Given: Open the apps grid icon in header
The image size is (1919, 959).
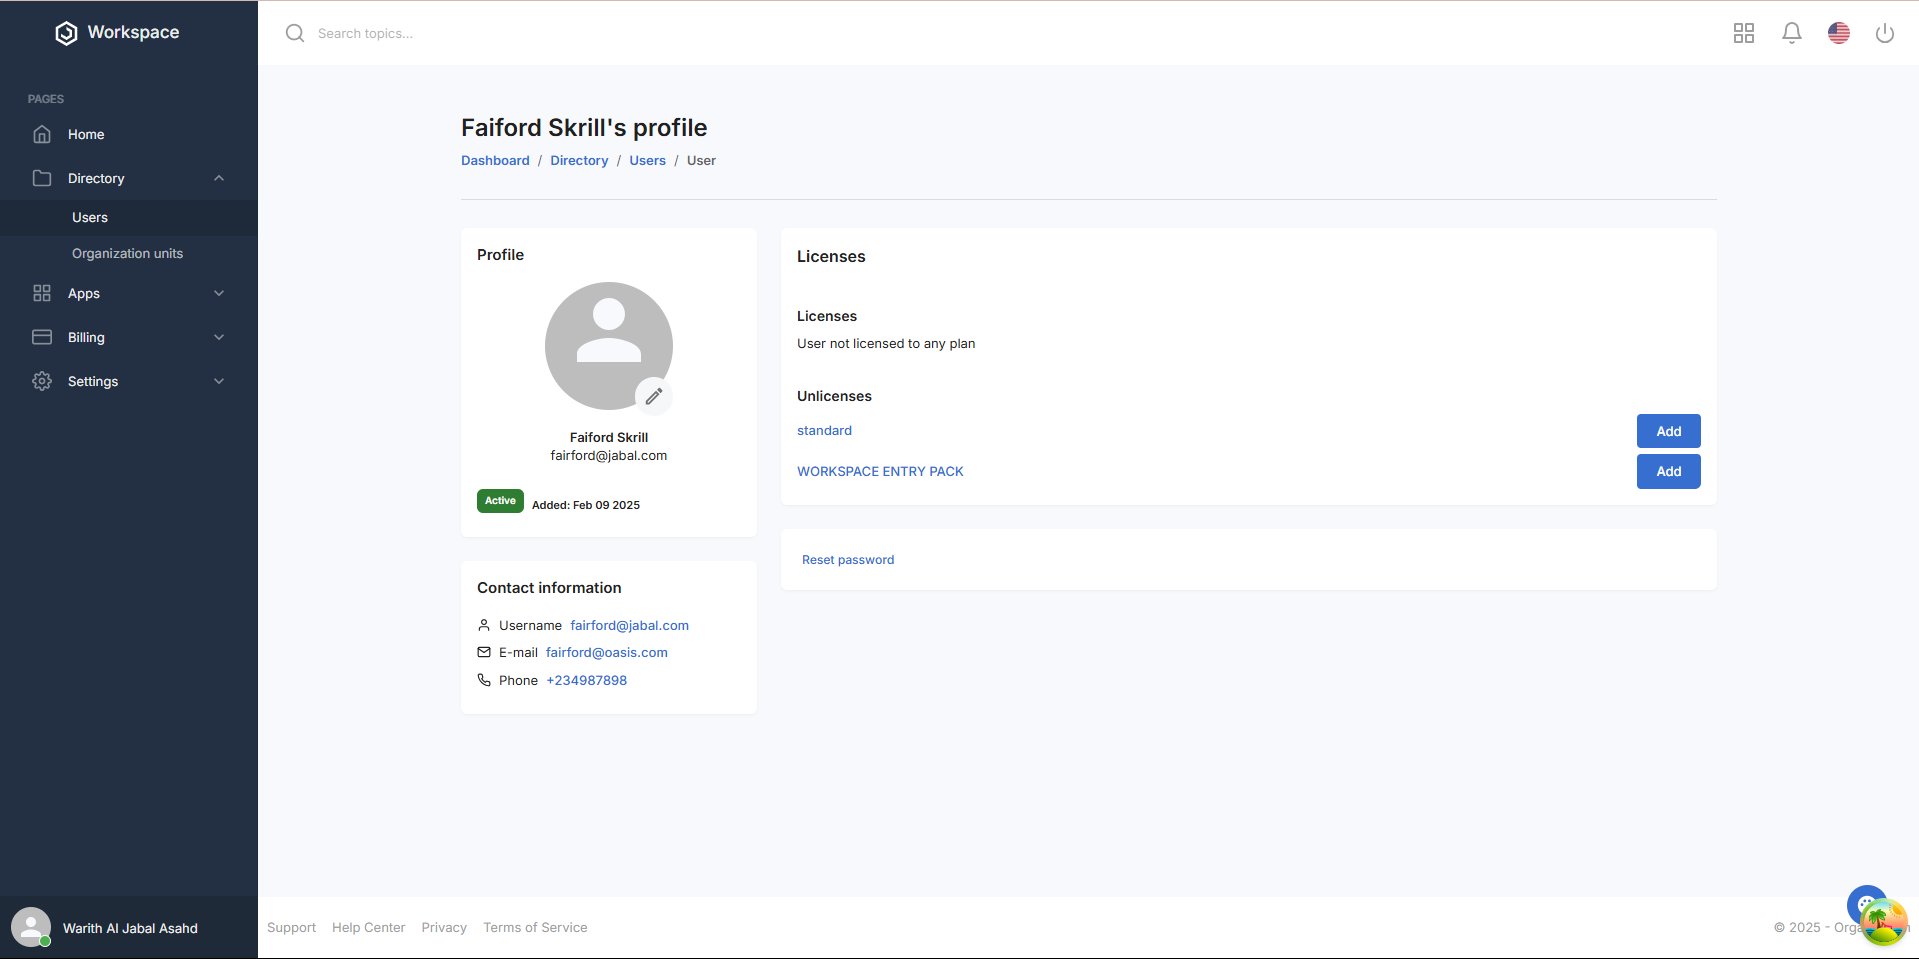Looking at the screenshot, I should tap(1743, 33).
